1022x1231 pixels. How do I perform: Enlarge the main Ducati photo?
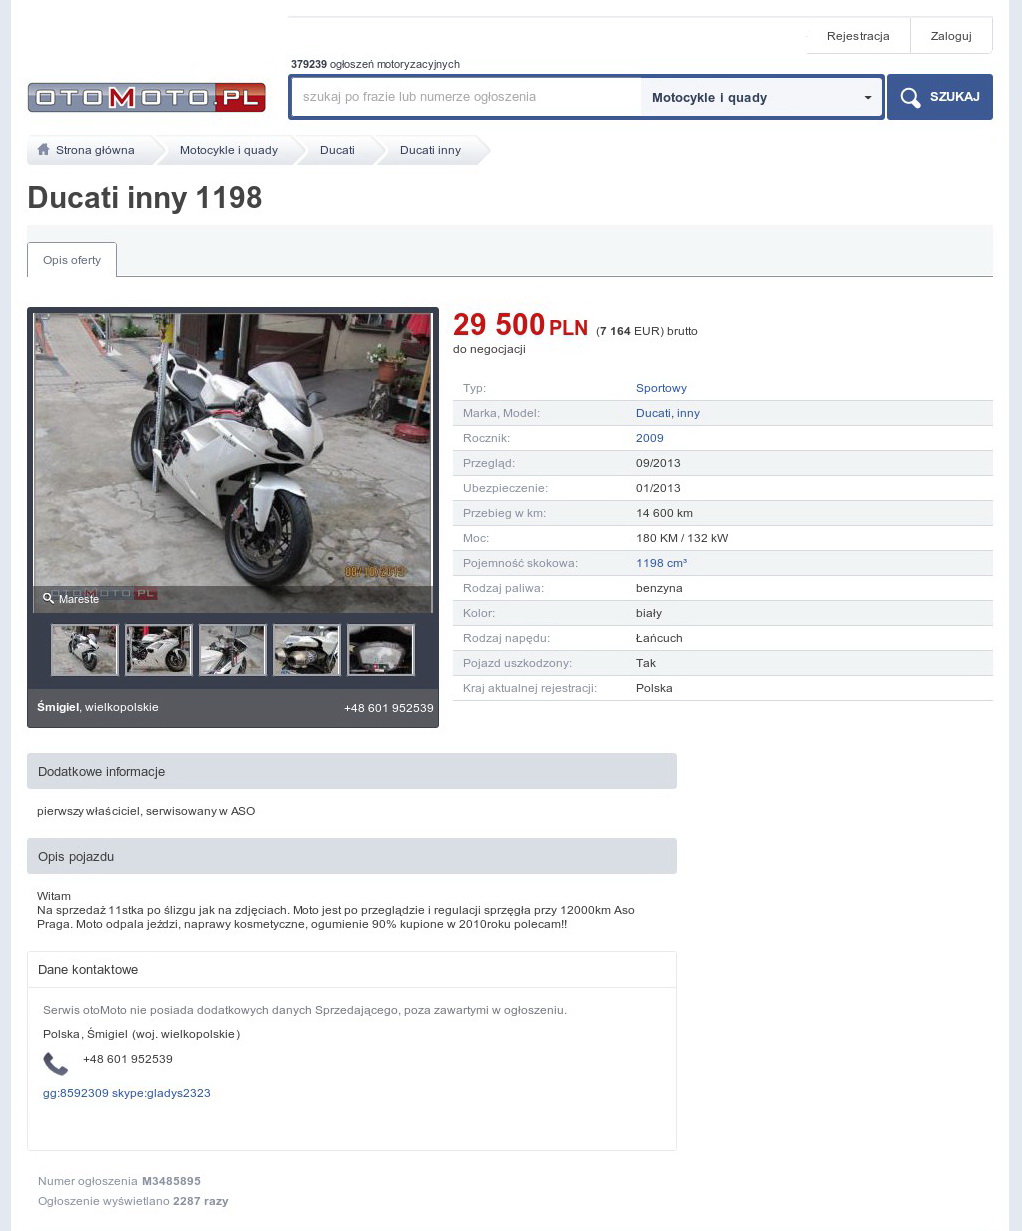(233, 450)
